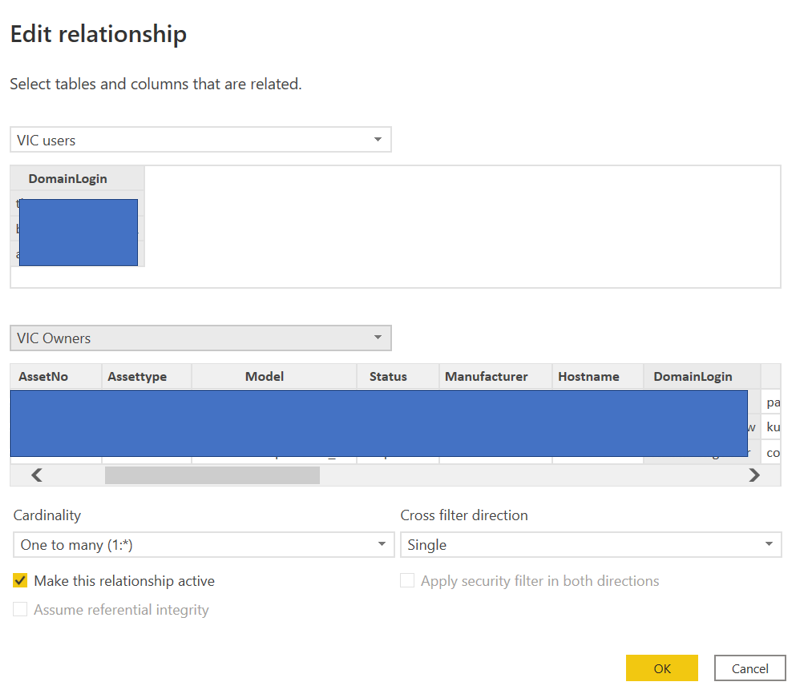Image resolution: width=795 pixels, height=700 pixels.
Task: Uncheck Make this relationship active
Action: 20,580
